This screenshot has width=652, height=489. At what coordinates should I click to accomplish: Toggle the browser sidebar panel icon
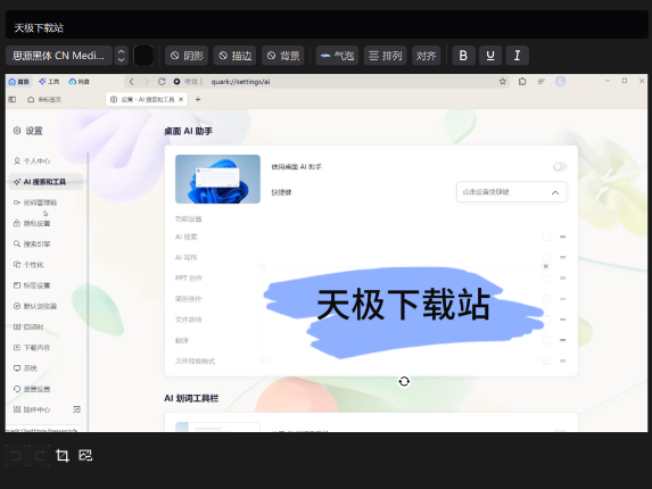(12, 99)
